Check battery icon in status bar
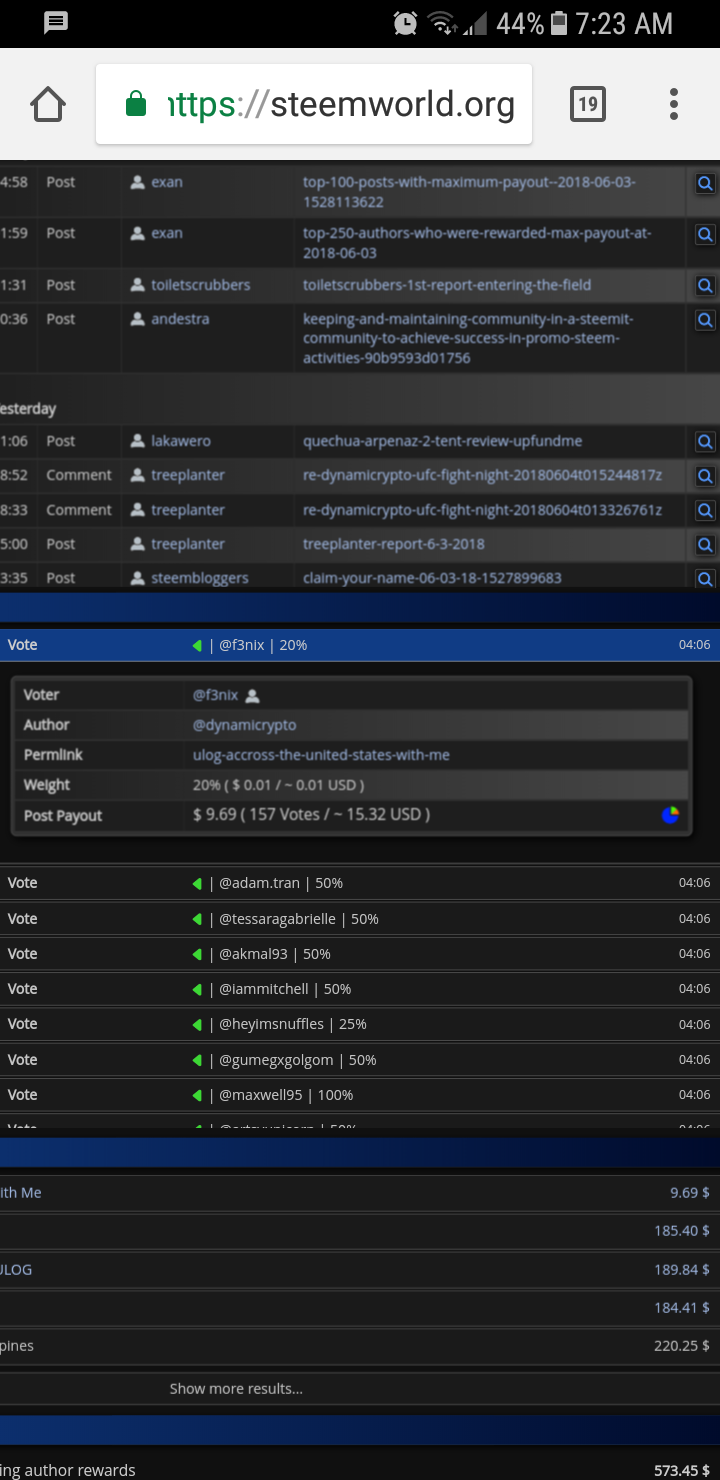The width and height of the screenshot is (720, 1480). (x=559, y=23)
